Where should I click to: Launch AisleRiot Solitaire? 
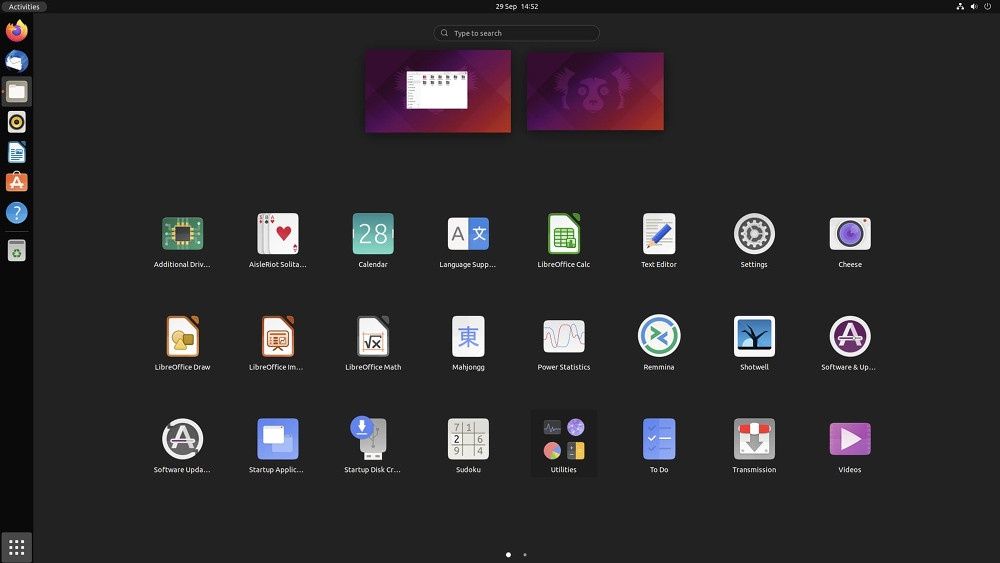[x=277, y=233]
